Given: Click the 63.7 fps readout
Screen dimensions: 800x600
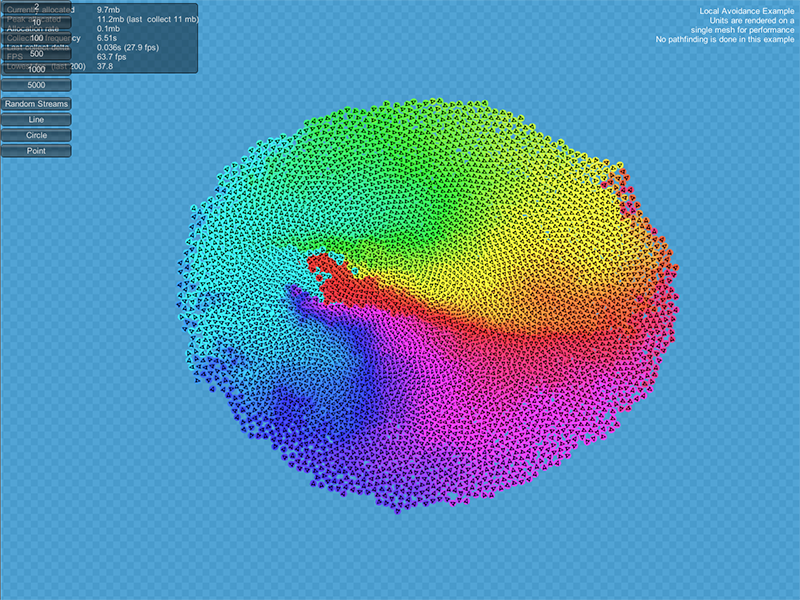Looking at the screenshot, I should tap(112, 57).
